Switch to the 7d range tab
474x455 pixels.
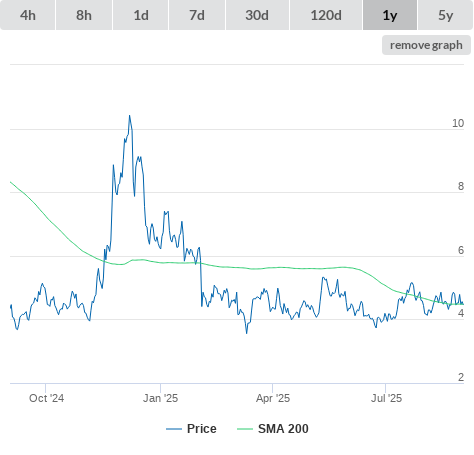tap(197, 15)
